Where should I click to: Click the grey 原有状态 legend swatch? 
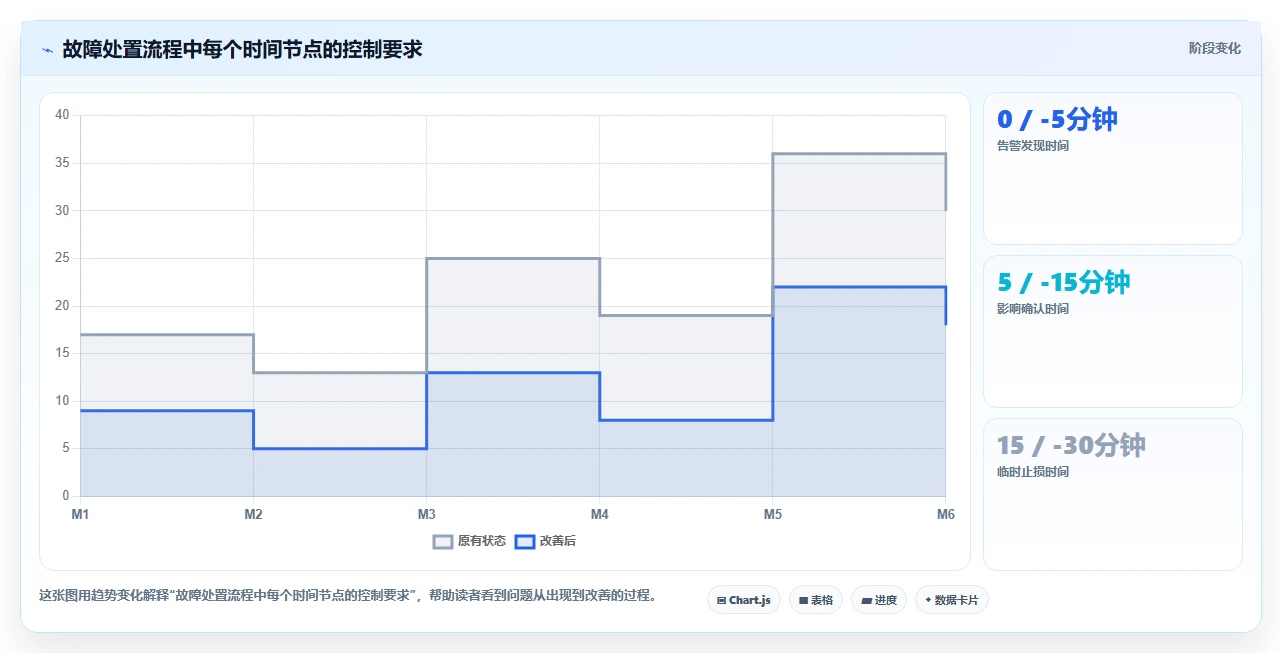443,541
